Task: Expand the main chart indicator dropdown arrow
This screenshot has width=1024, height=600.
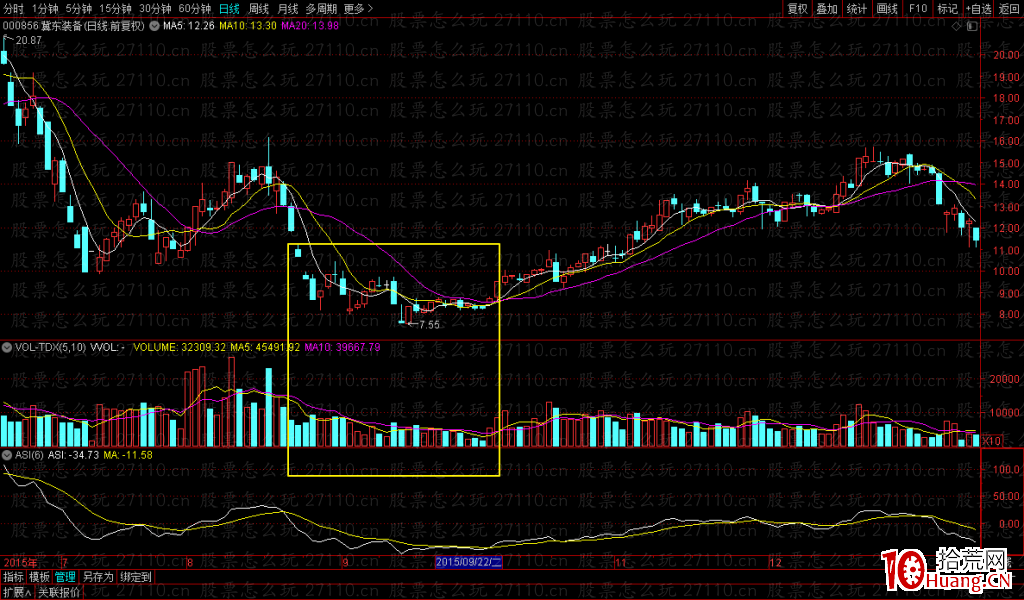Action: (x=154, y=26)
